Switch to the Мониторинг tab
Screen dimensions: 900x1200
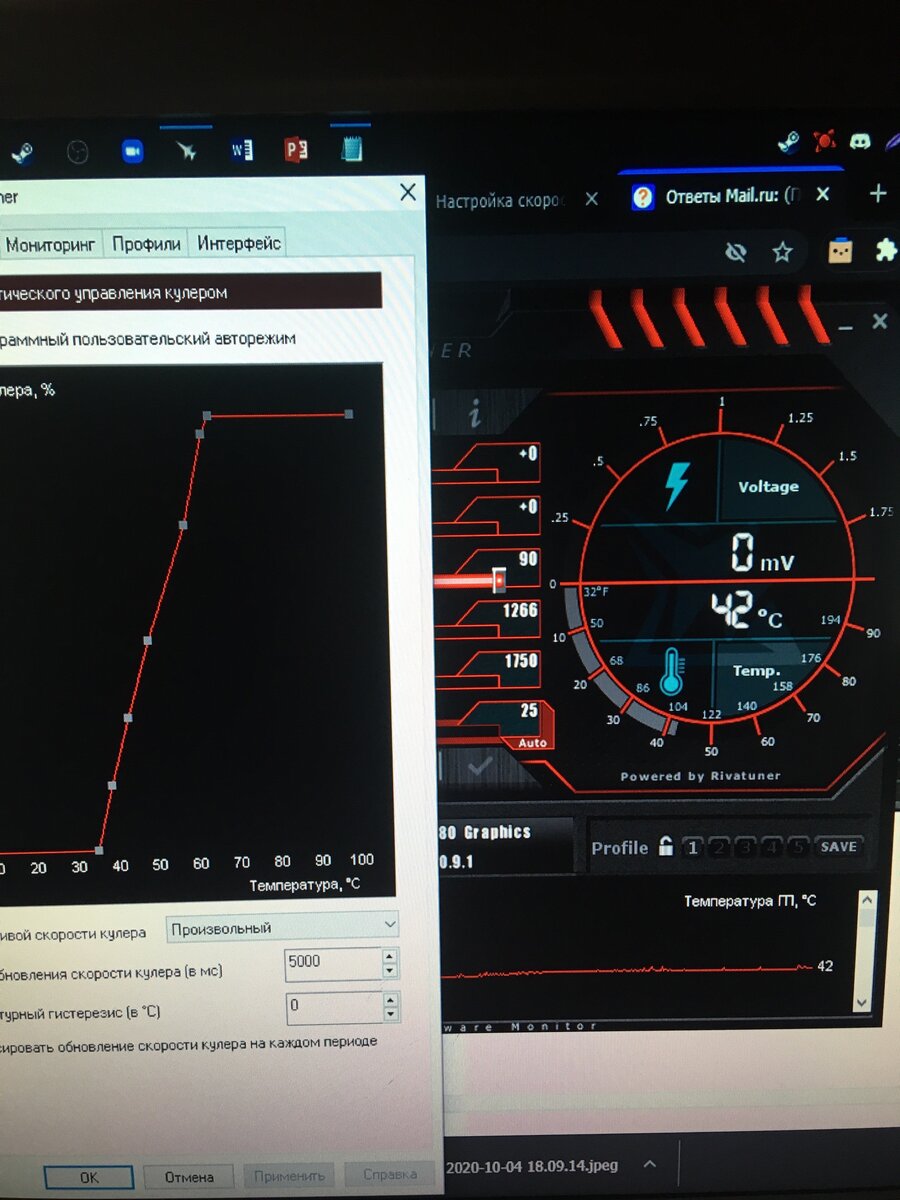tap(50, 243)
